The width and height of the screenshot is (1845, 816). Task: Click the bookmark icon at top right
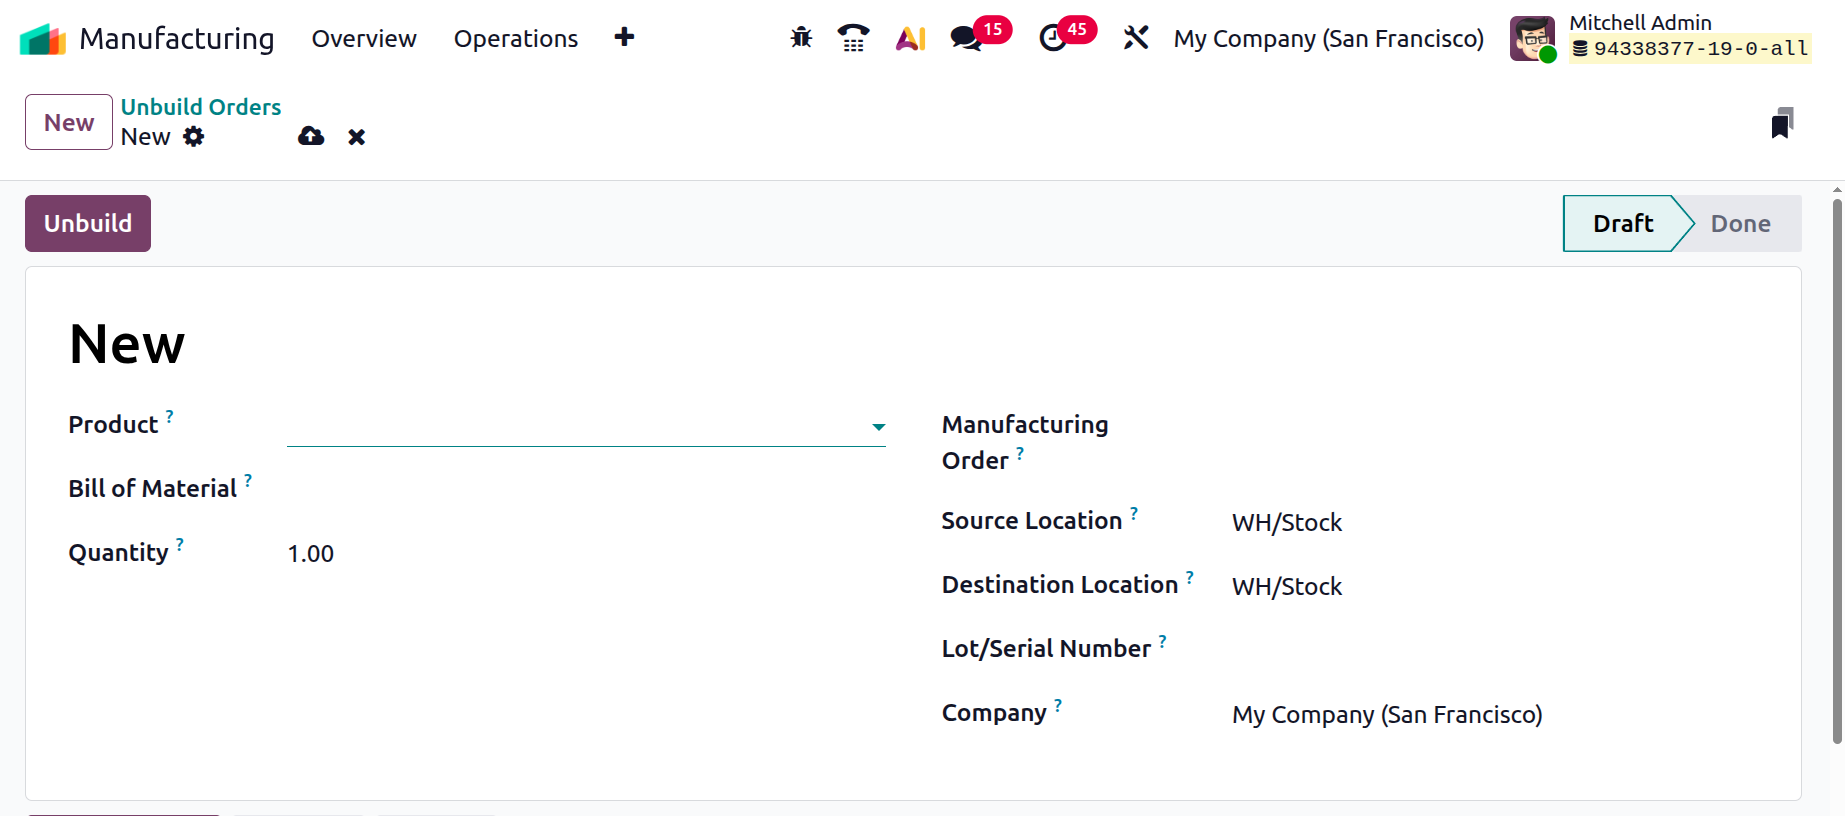[1781, 123]
